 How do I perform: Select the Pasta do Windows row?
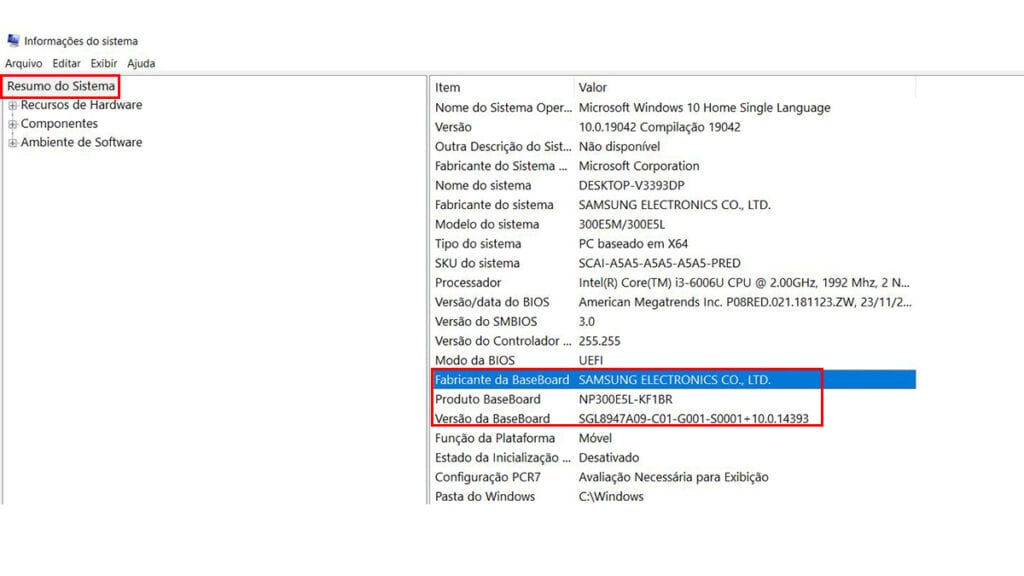click(673, 496)
